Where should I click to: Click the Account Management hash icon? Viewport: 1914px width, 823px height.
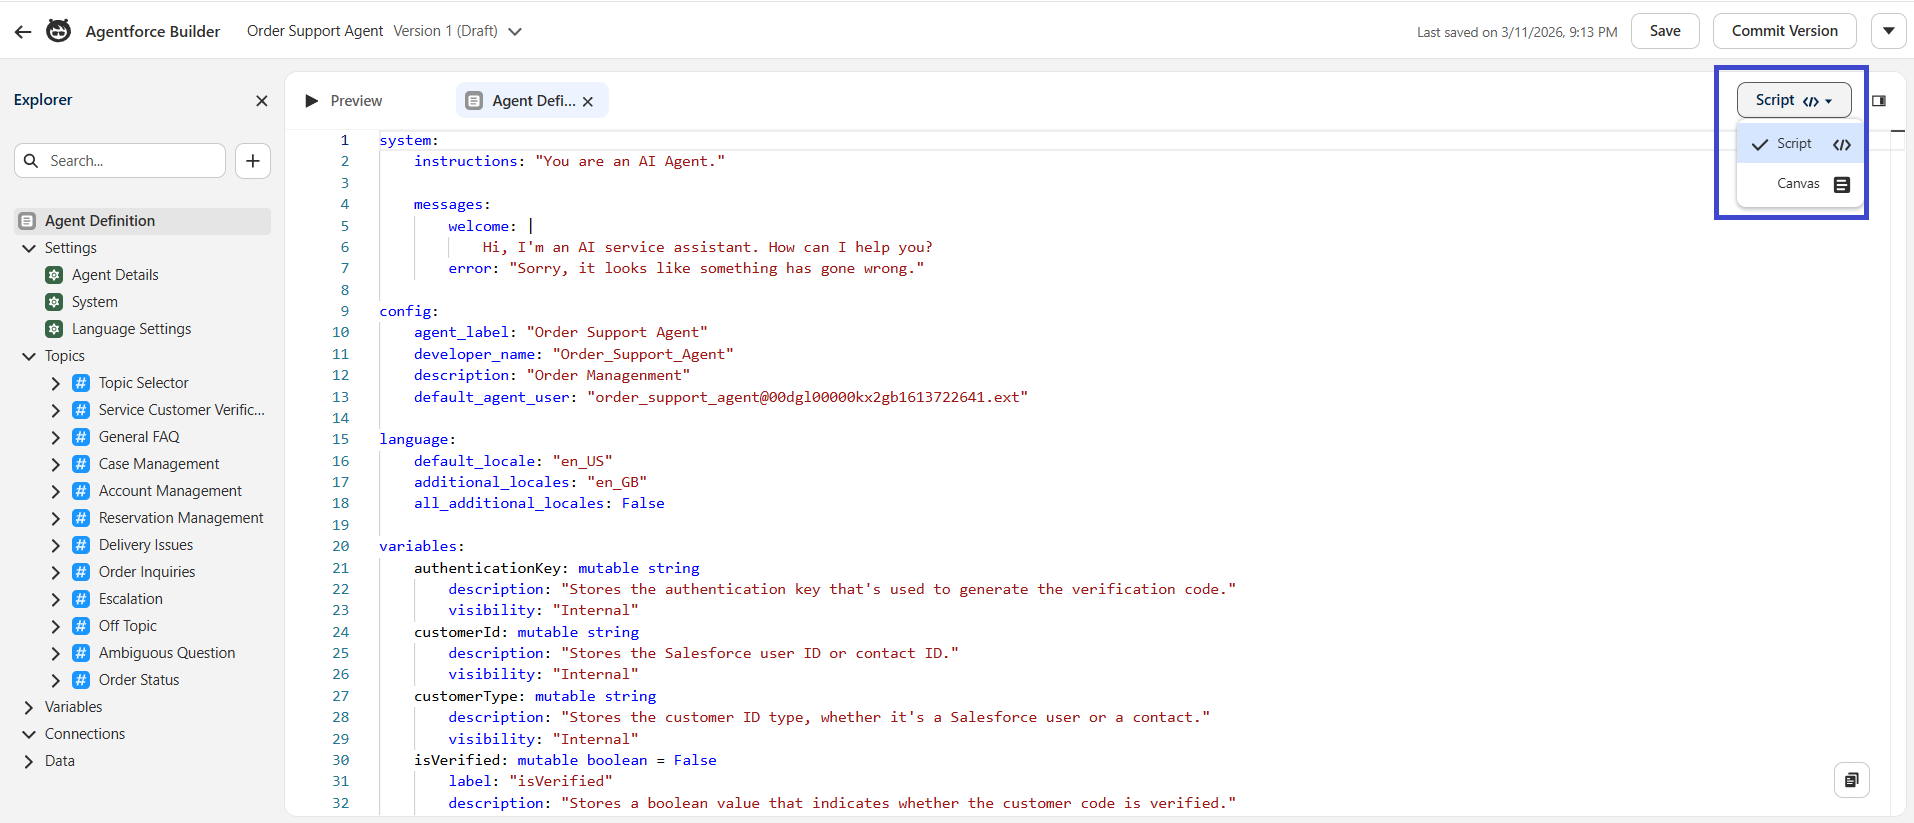click(81, 491)
